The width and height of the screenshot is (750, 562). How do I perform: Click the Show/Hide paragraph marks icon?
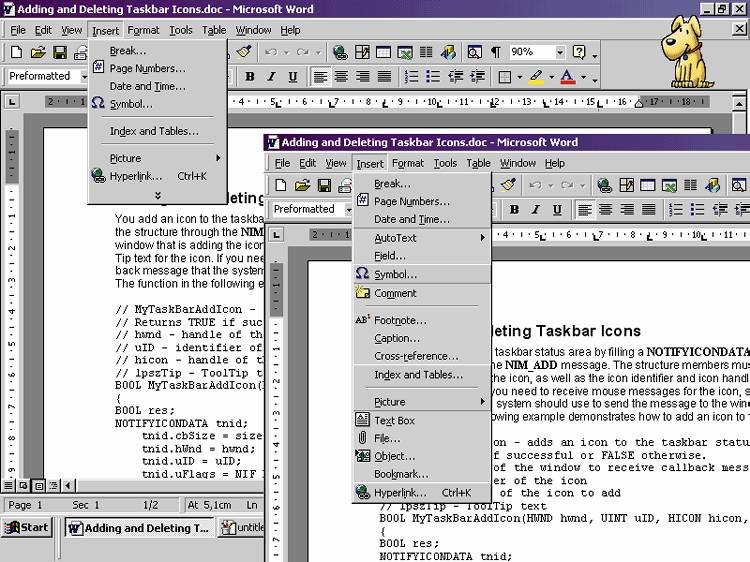click(496, 52)
